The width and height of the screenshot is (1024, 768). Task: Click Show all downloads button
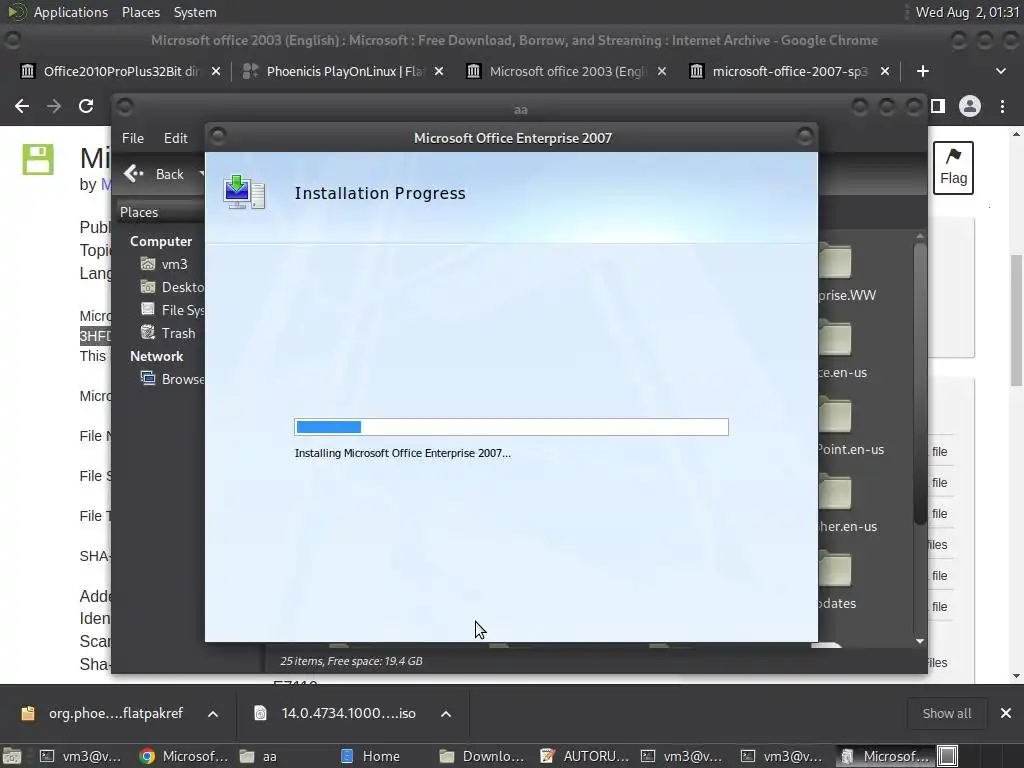946,713
